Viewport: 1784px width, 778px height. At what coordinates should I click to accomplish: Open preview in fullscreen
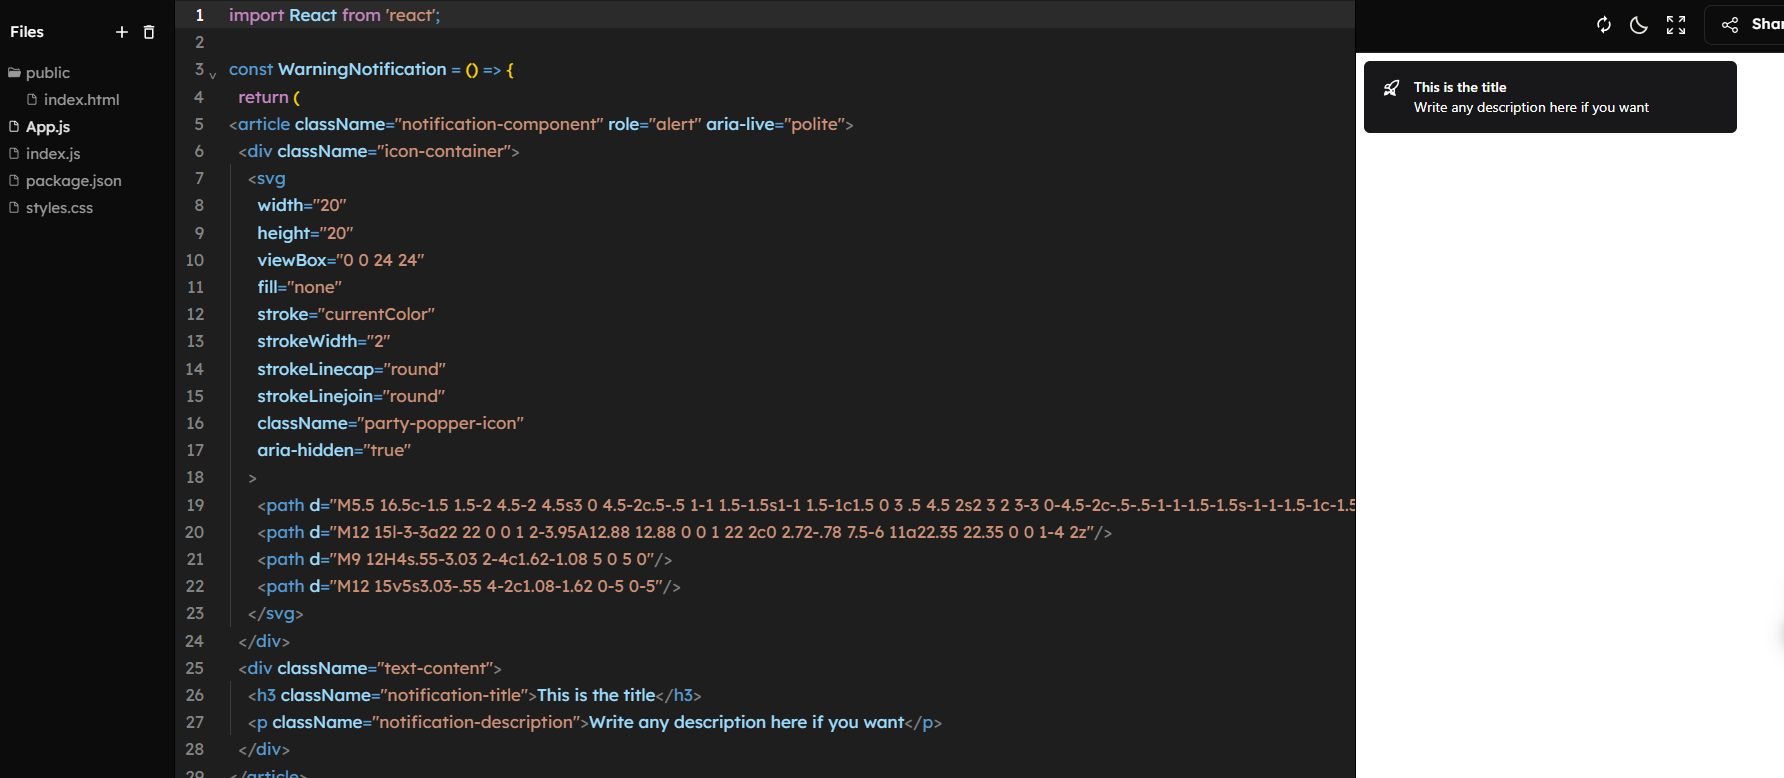coord(1676,25)
